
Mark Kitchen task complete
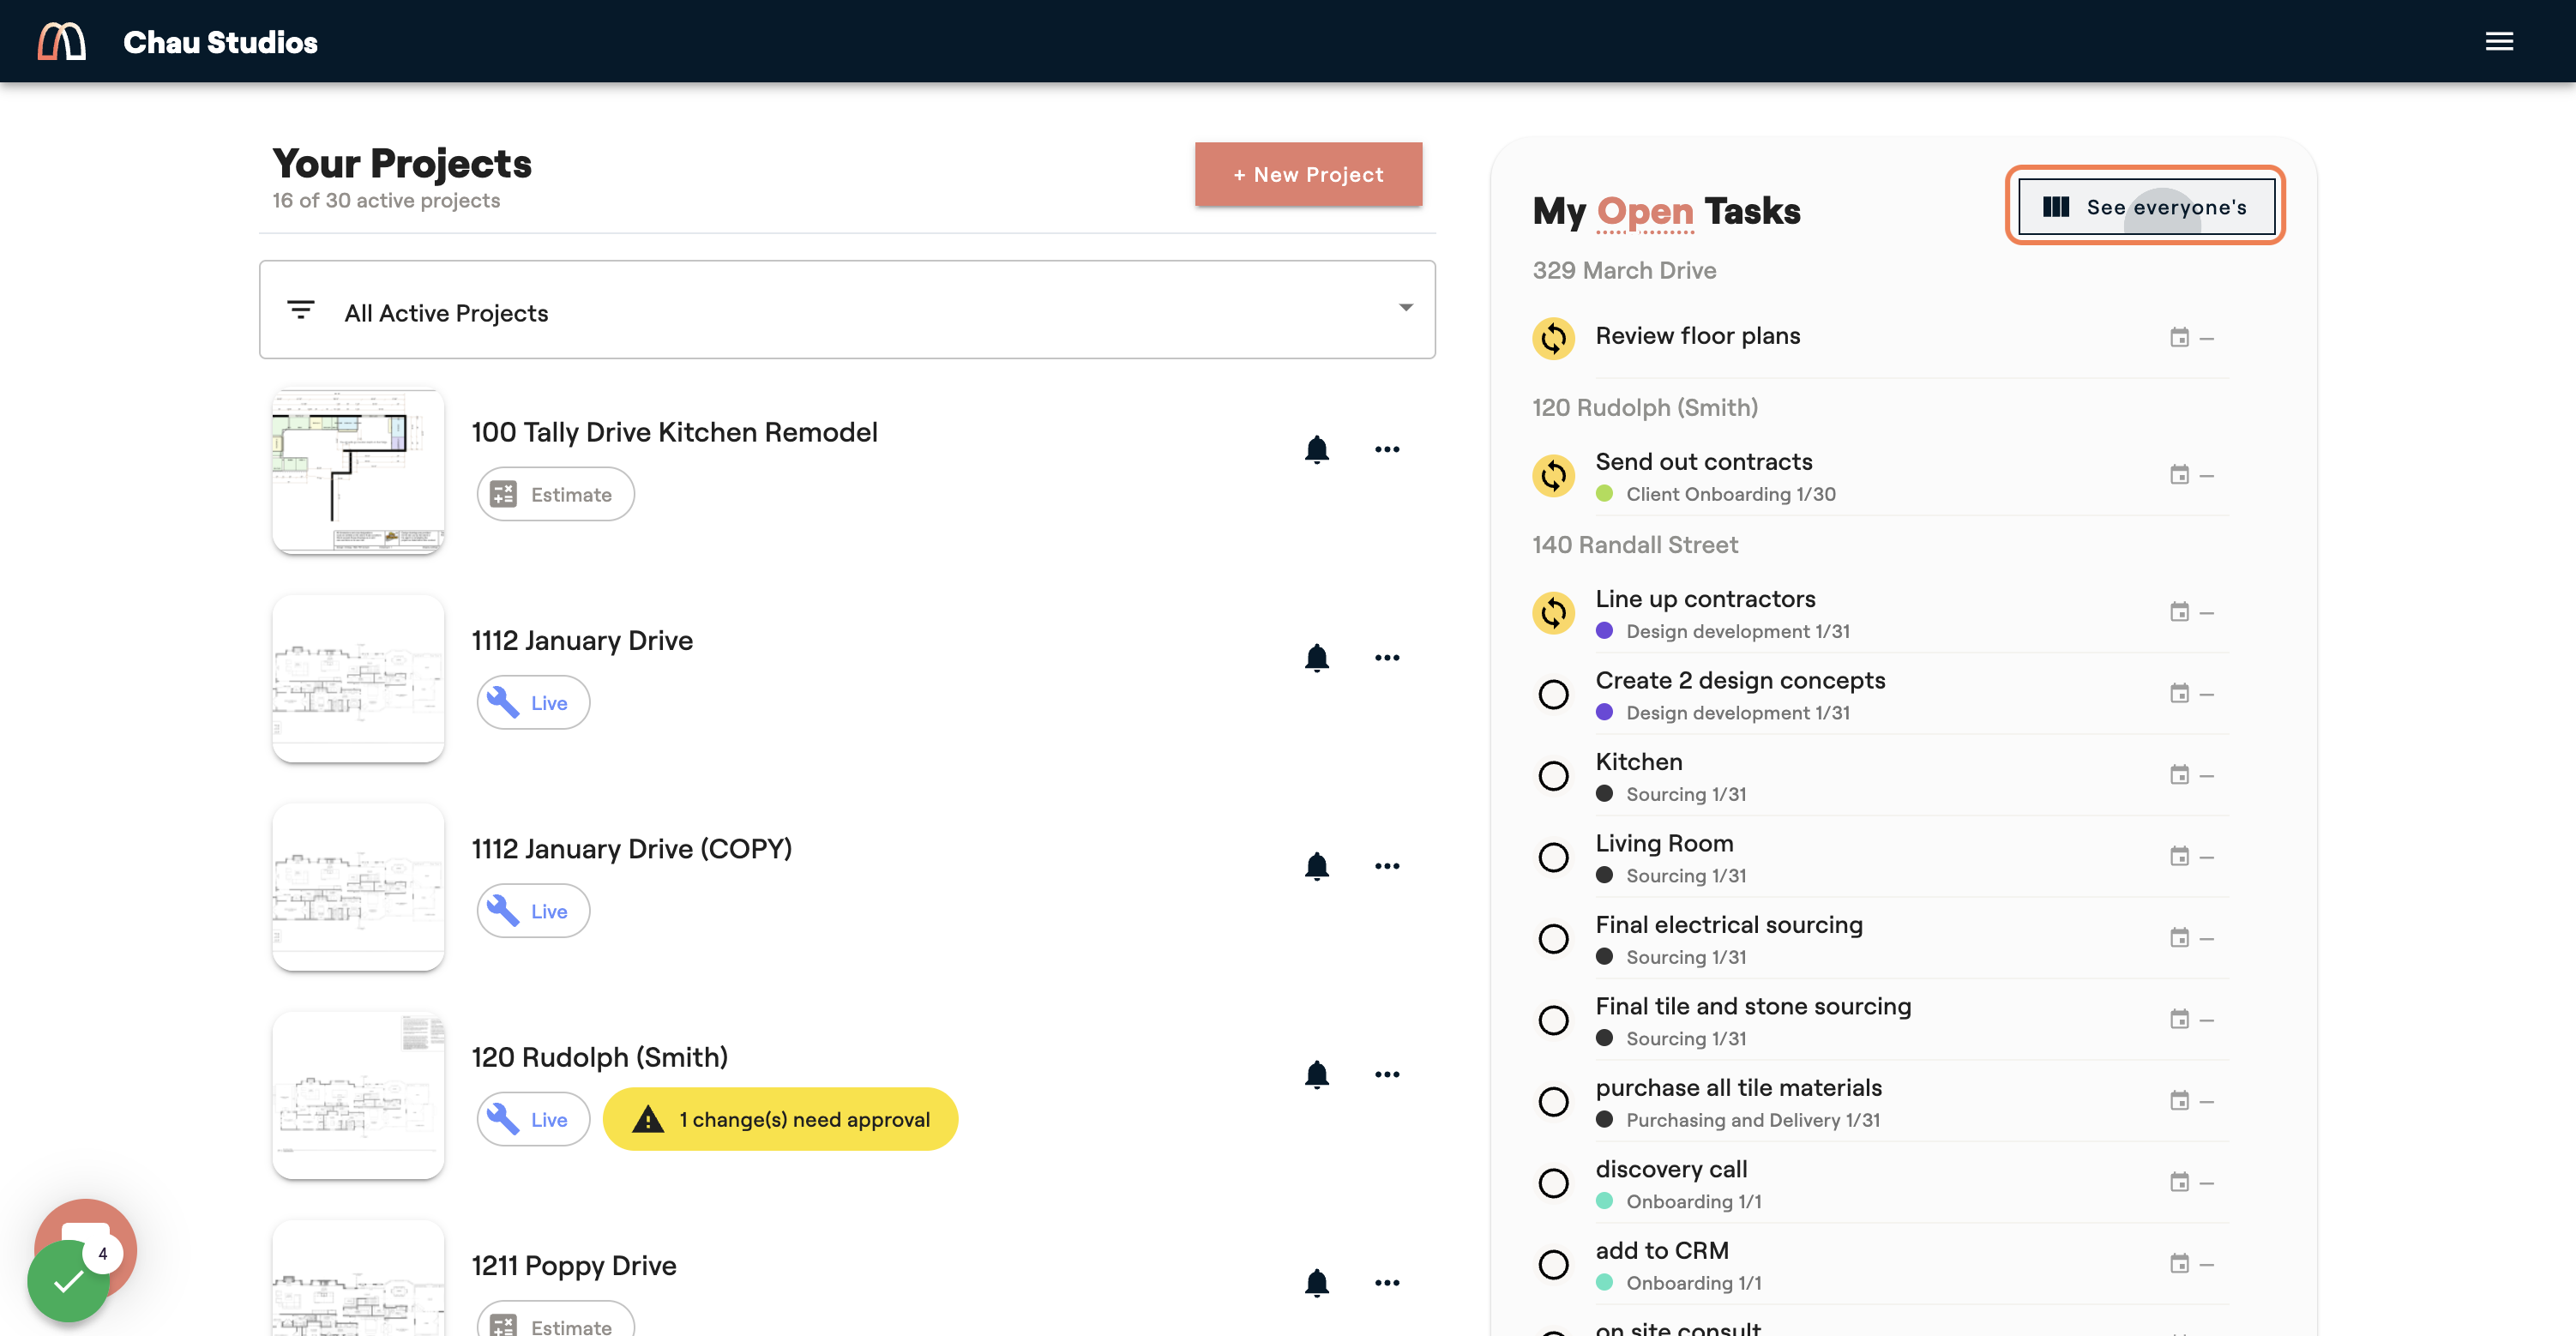click(1553, 775)
